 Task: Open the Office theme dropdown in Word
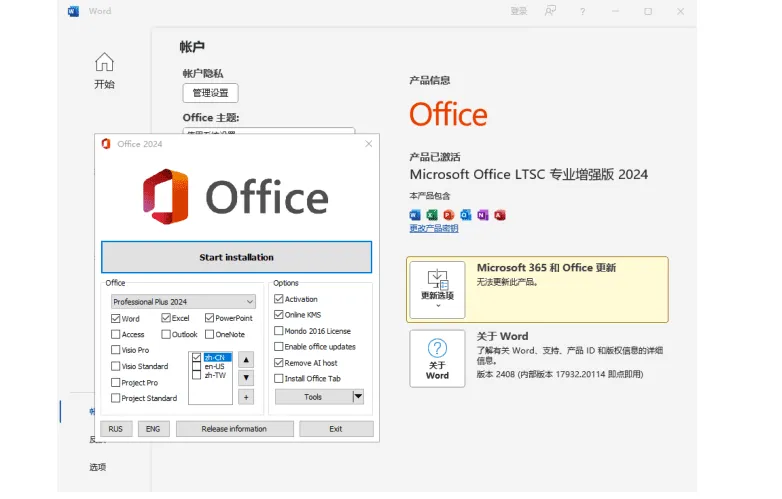point(269,131)
